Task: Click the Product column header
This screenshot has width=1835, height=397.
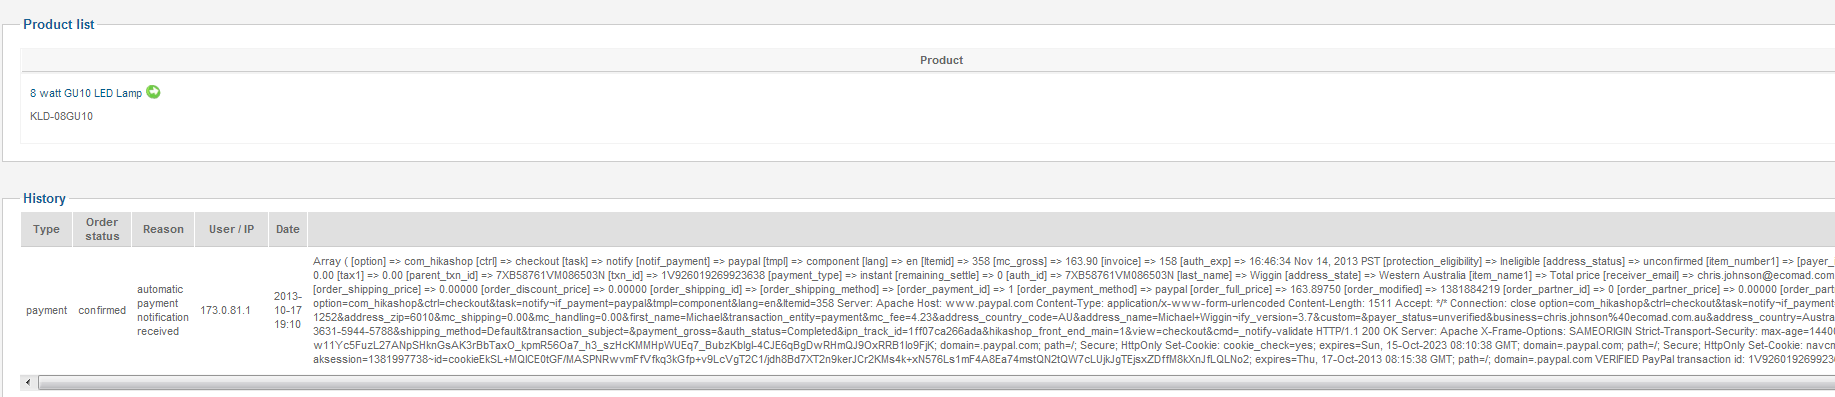Action: click(x=941, y=60)
